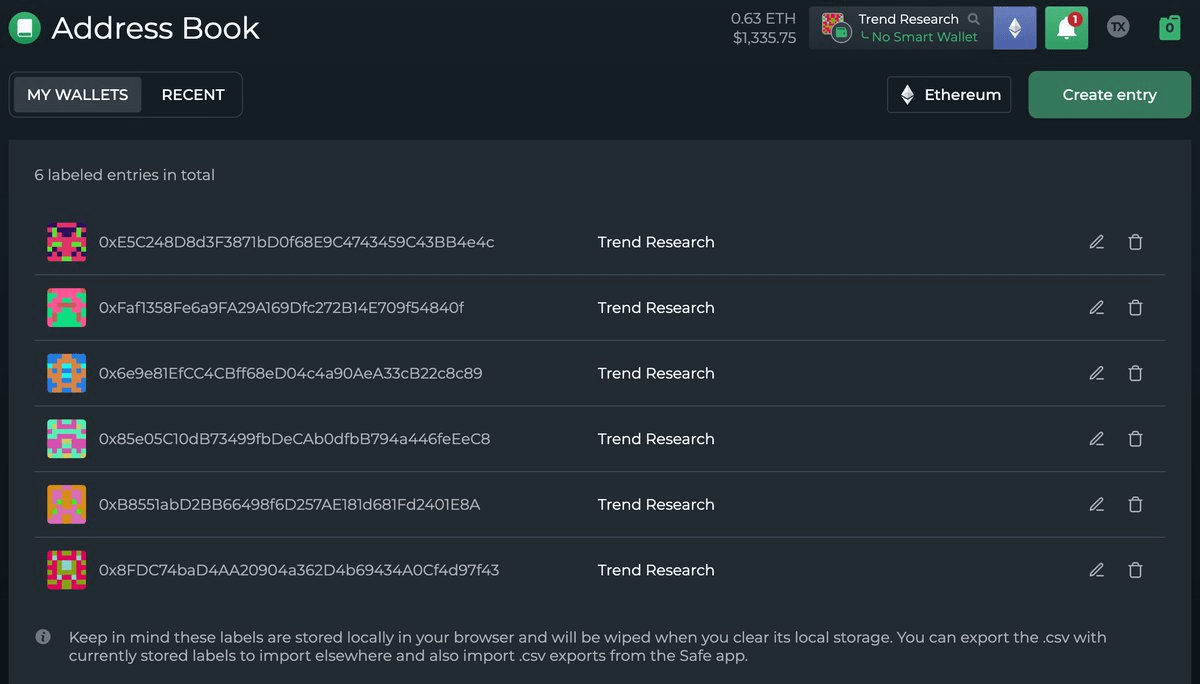The image size is (1200, 684).
Task: Switch to the RECENT tab
Action: point(193,95)
